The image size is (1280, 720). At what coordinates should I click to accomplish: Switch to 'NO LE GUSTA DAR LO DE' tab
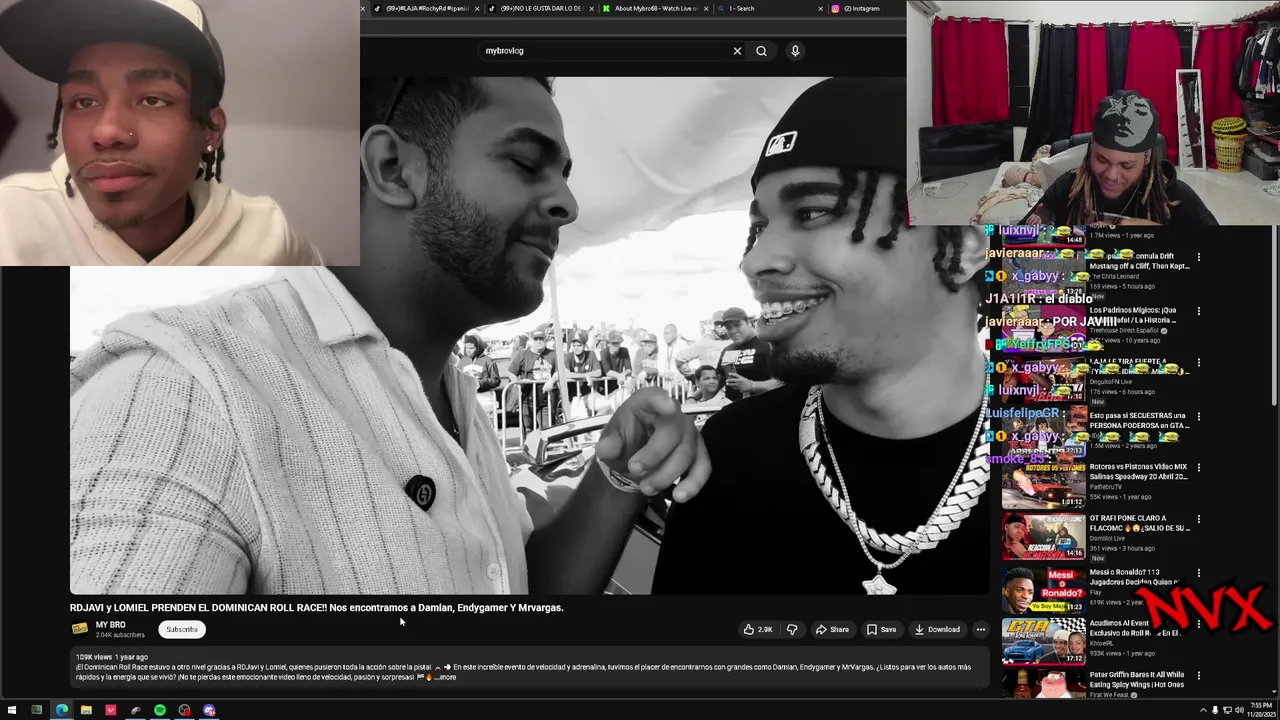click(541, 8)
